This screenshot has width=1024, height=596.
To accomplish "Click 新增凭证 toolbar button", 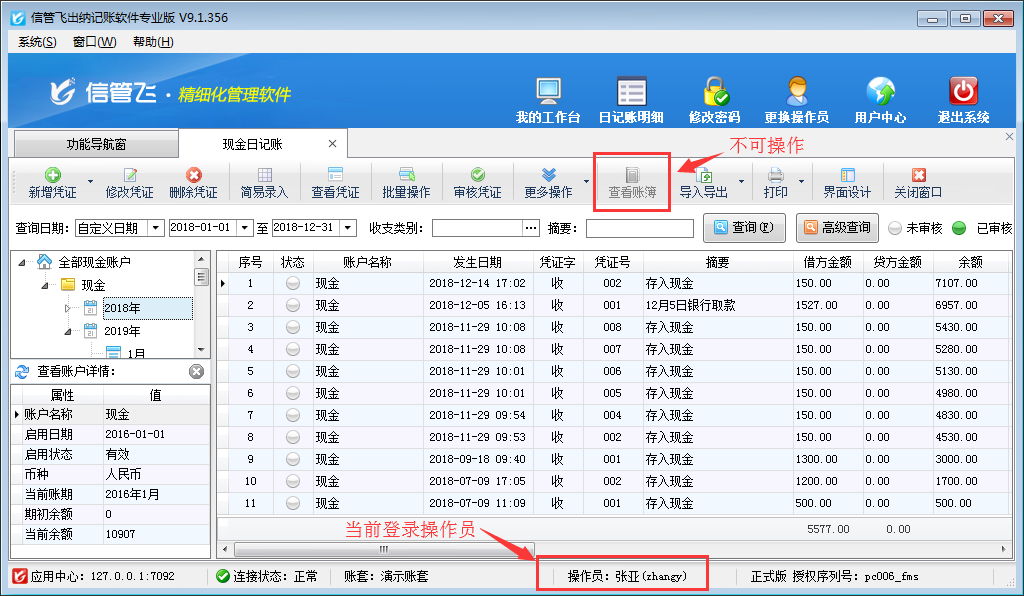I will pos(52,183).
